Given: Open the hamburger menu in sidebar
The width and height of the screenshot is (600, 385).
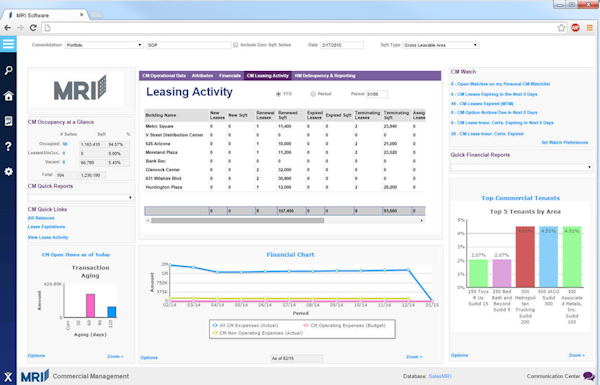Looking at the screenshot, I should click(8, 44).
